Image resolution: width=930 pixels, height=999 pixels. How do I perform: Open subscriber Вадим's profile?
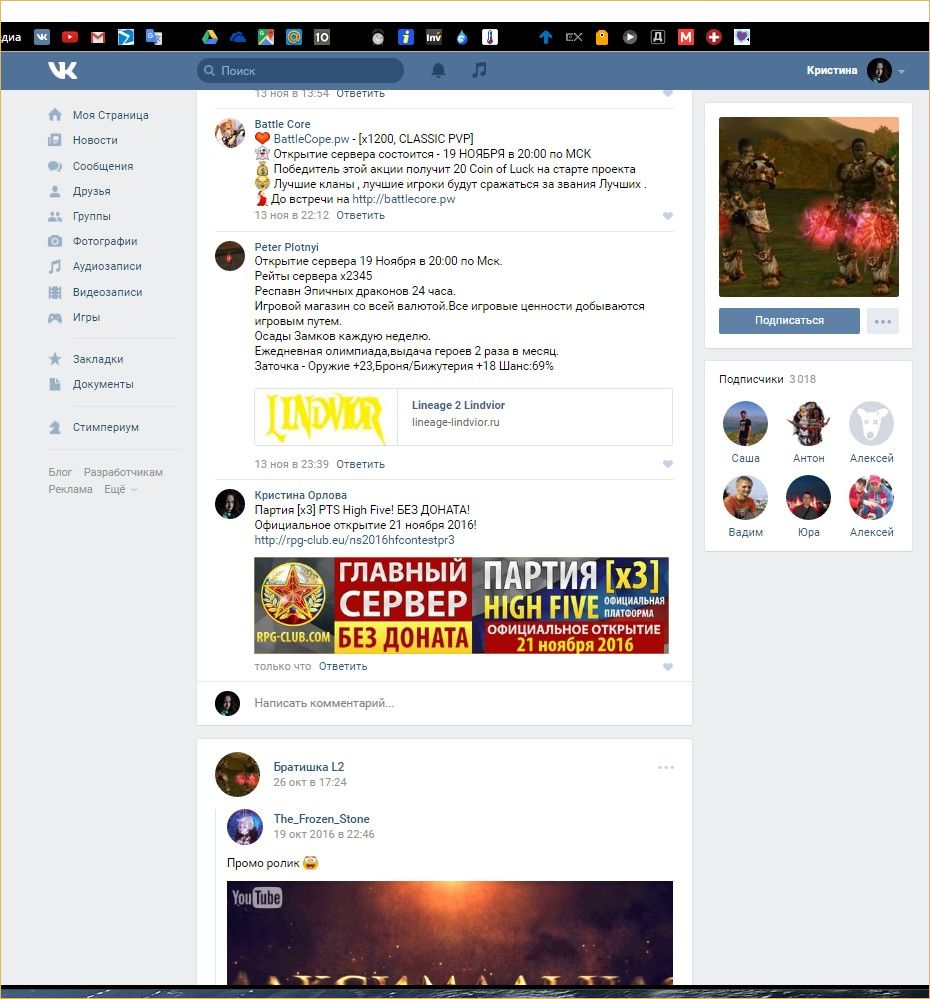745,497
